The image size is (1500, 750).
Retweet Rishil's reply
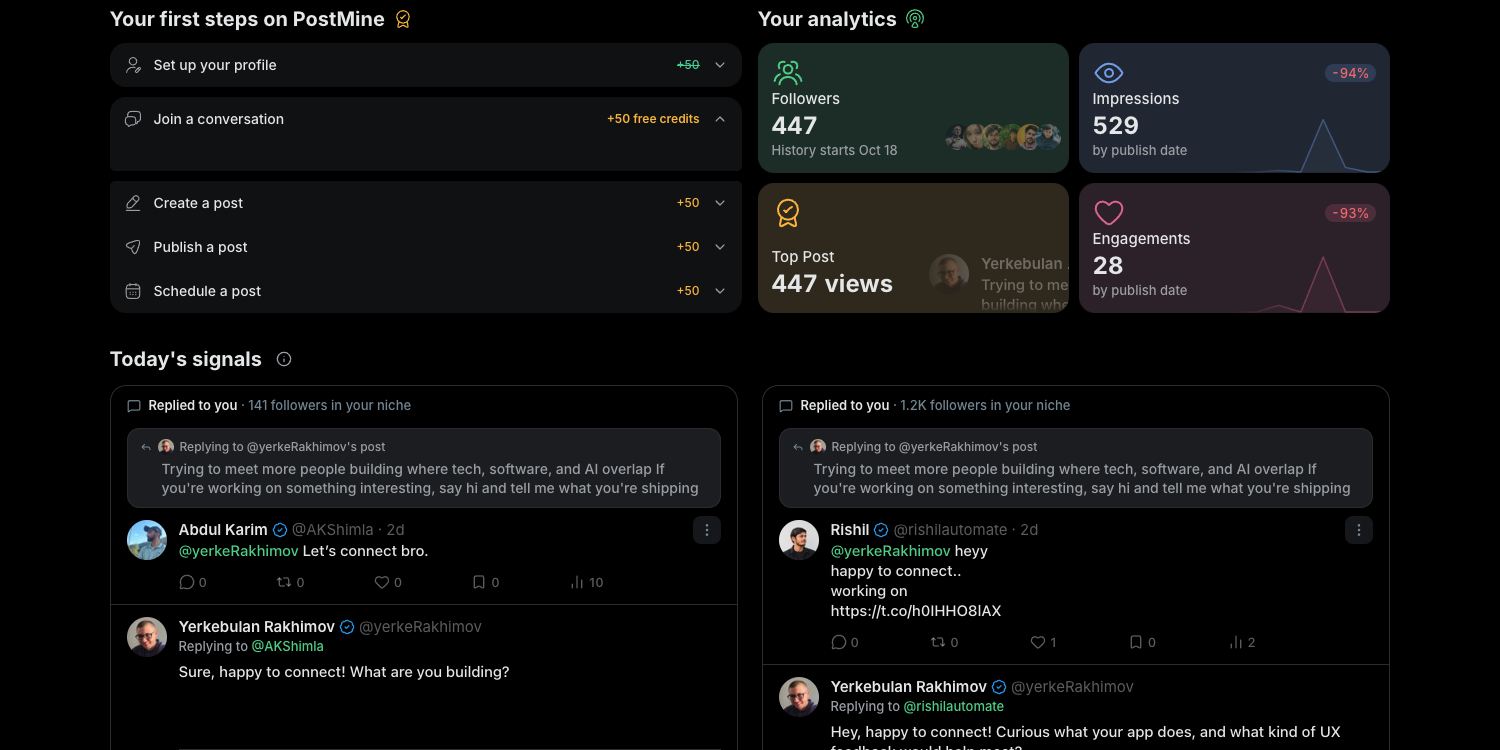(x=938, y=642)
